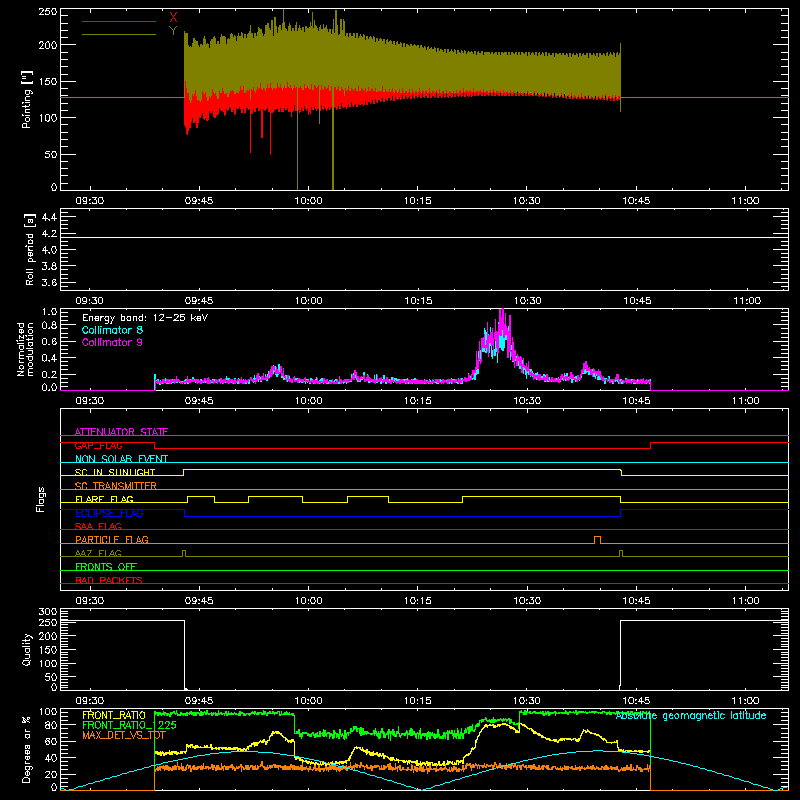Screen dimensions: 800x800
Task: Click the FLARE_FLAG label
Action: coord(104,499)
